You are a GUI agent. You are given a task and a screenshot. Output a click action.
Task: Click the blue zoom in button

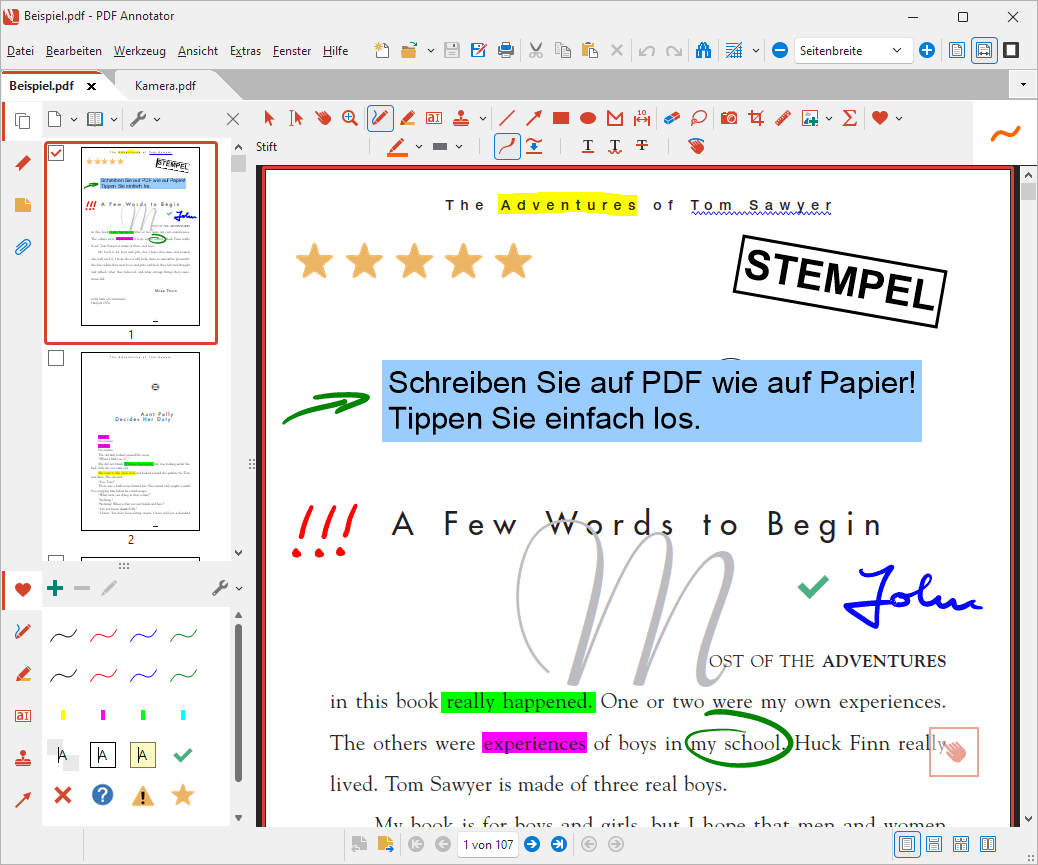click(927, 49)
